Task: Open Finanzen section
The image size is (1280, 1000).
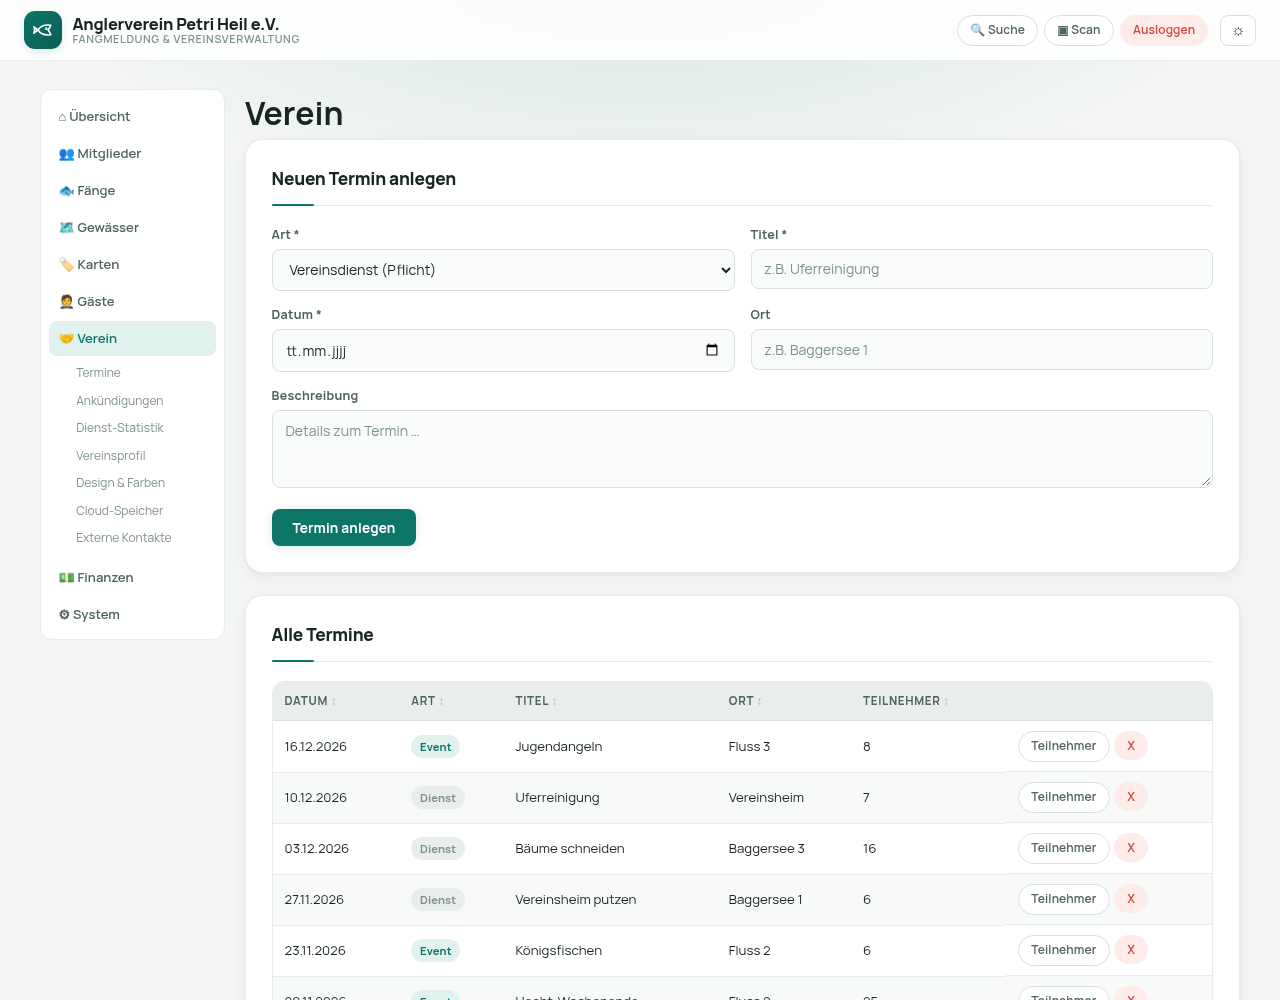Action: pyautogui.click(x=132, y=578)
